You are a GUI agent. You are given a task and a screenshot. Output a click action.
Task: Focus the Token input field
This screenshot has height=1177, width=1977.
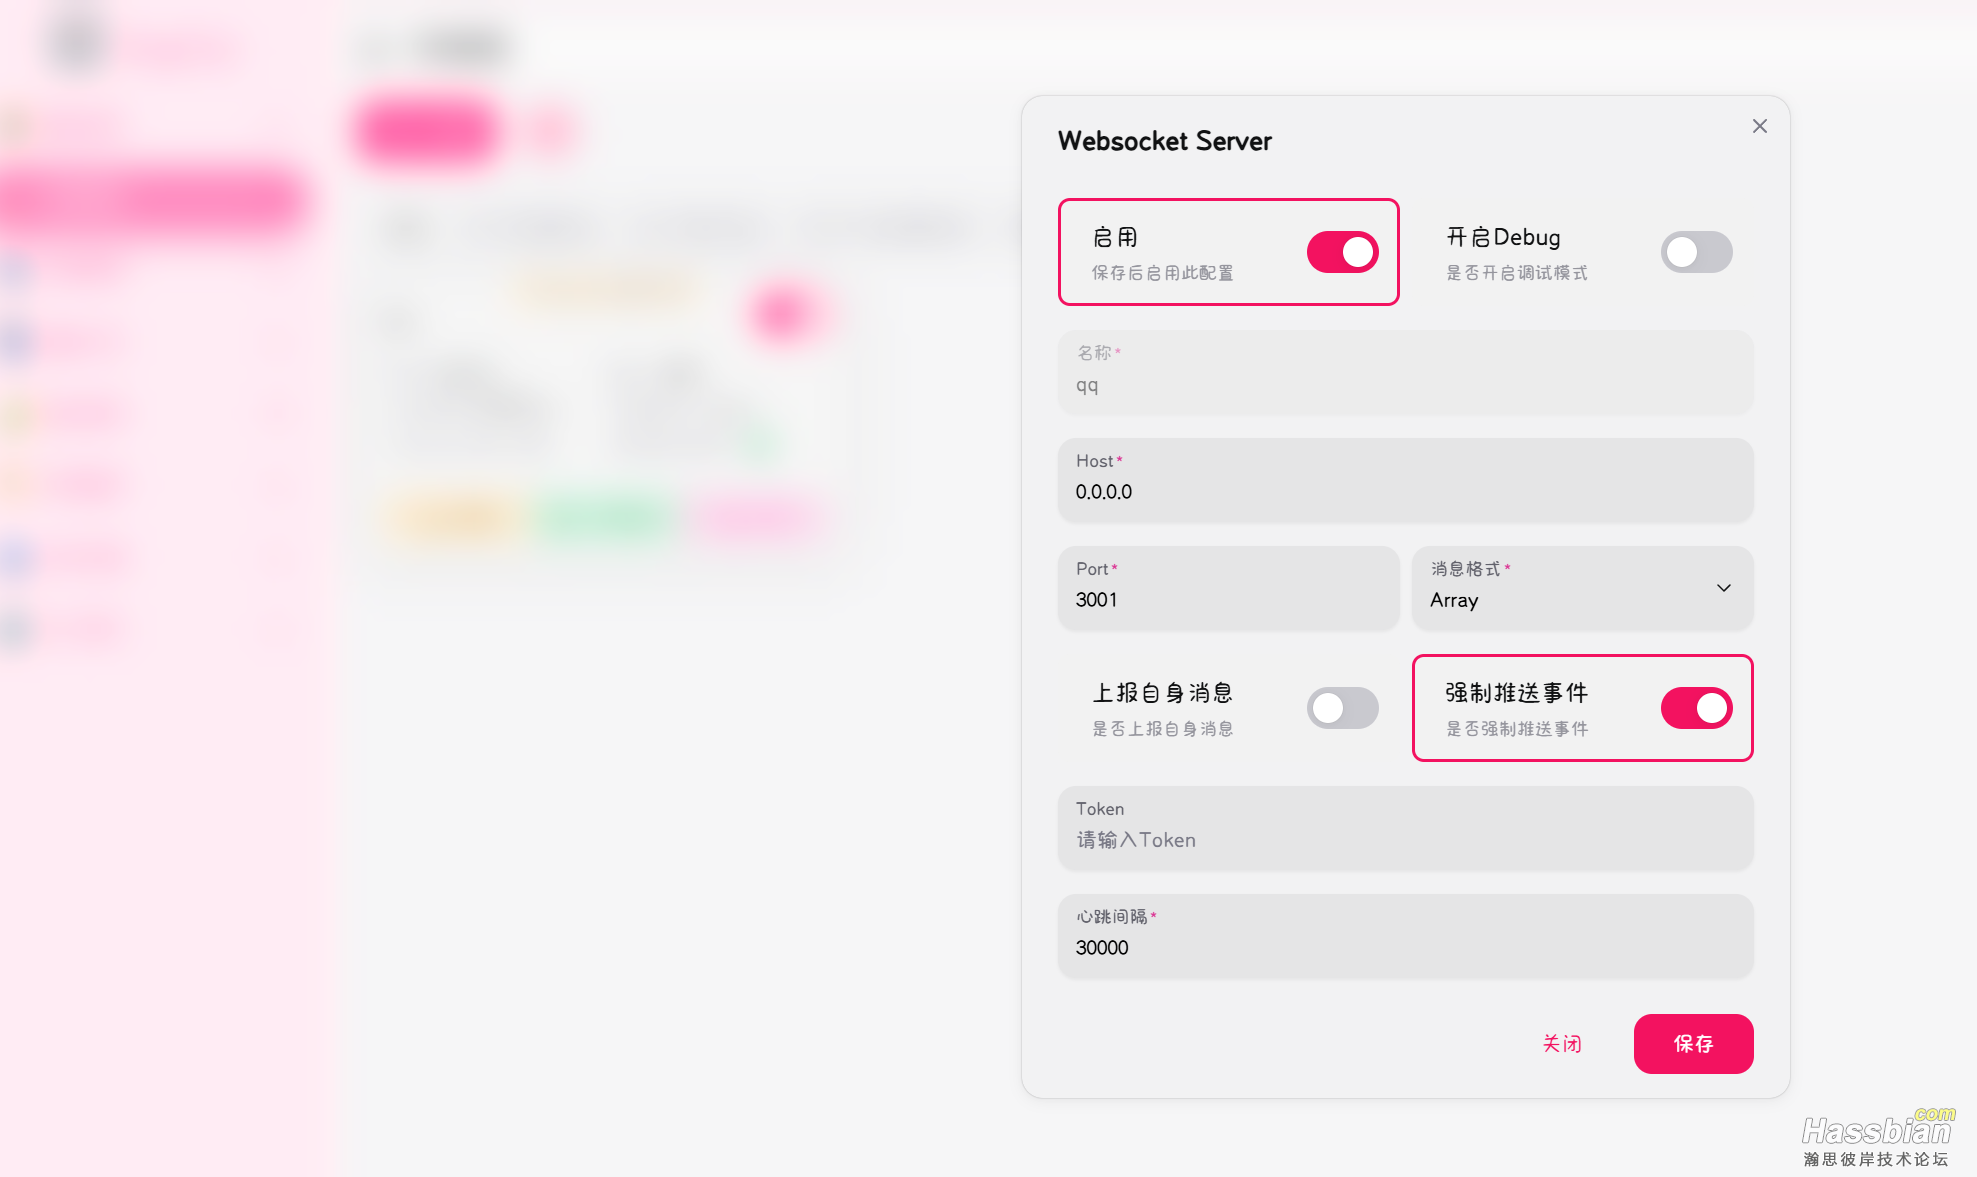point(1405,840)
